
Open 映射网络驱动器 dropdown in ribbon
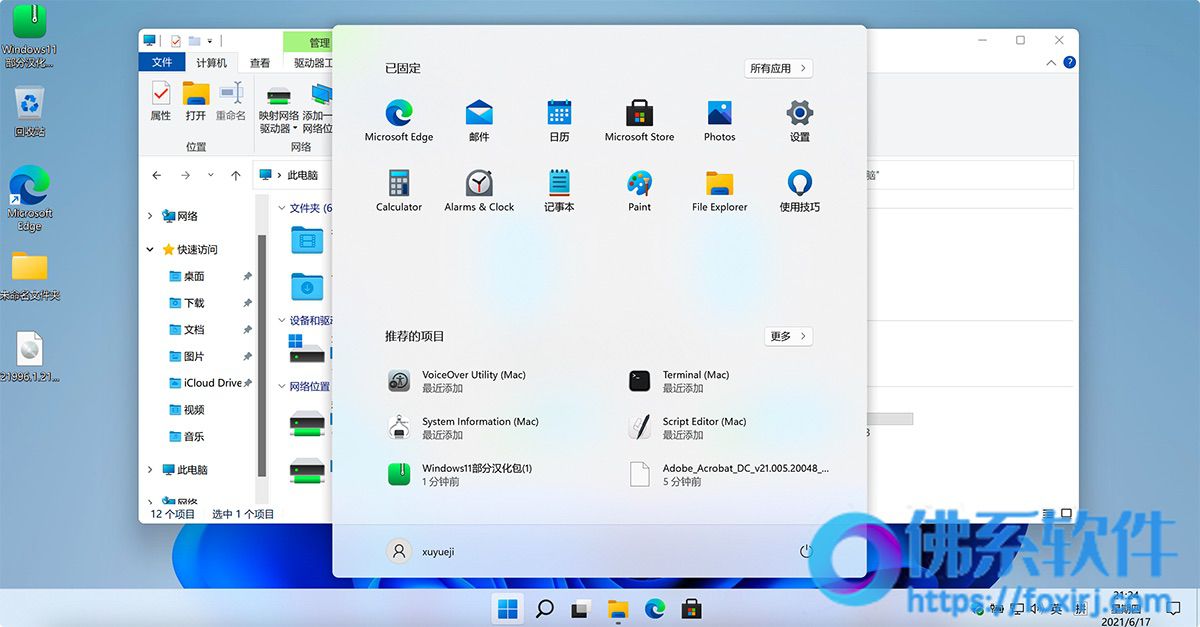coord(277,109)
